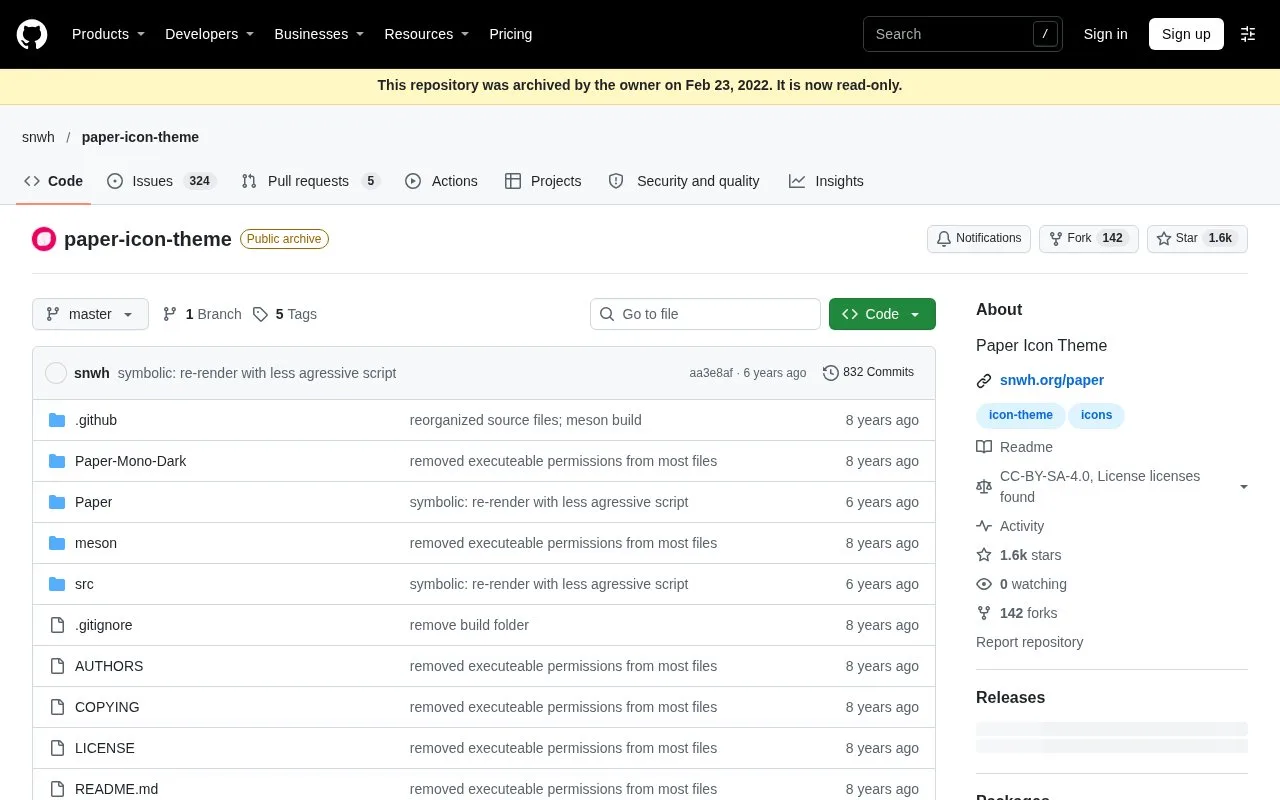Click the Go to file search box
Image resolution: width=1280 pixels, height=800 pixels.
coord(705,314)
